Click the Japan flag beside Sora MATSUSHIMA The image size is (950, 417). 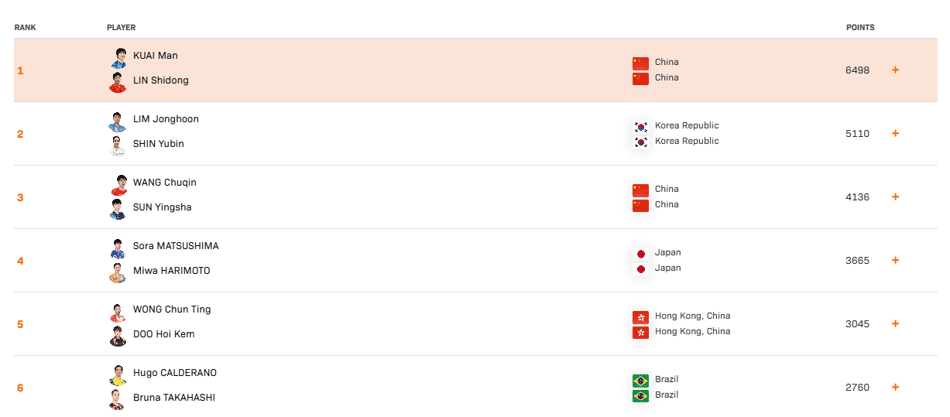click(640, 253)
